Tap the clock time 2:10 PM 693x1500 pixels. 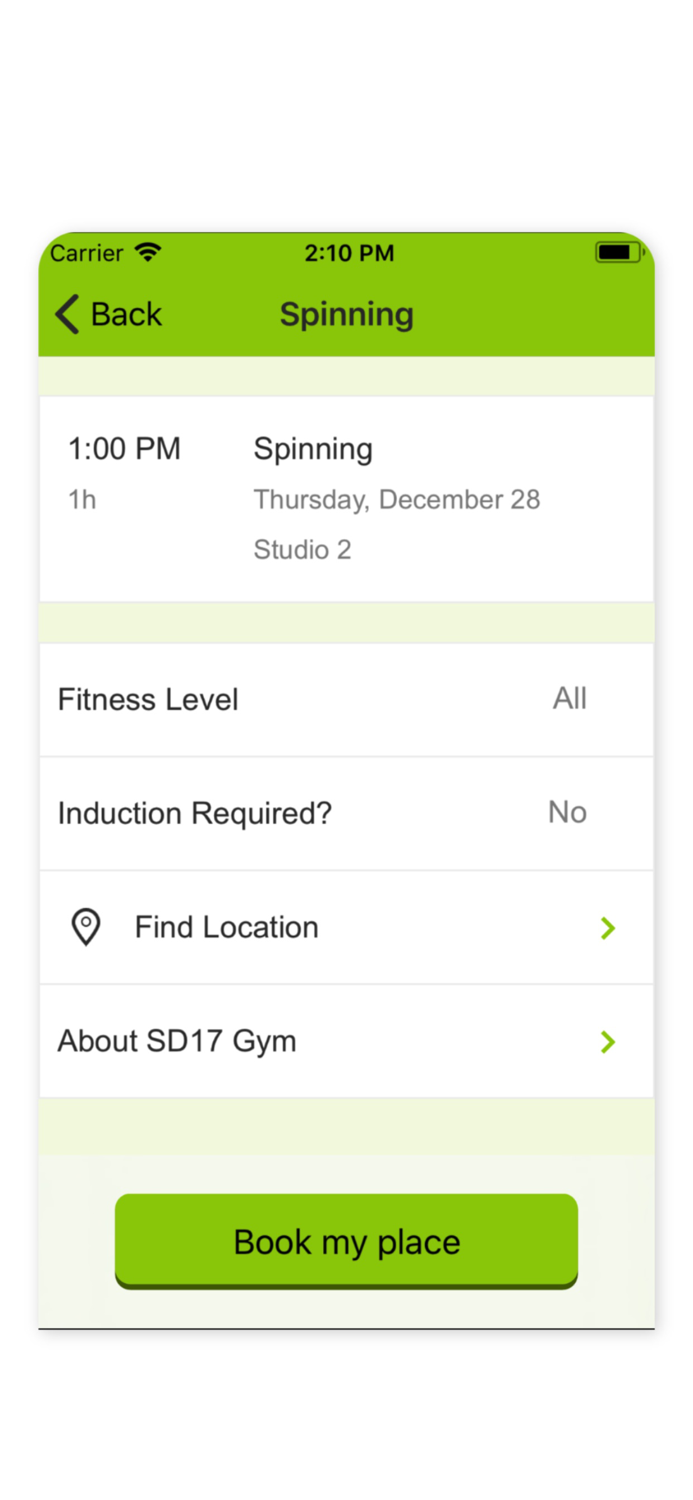click(x=349, y=253)
